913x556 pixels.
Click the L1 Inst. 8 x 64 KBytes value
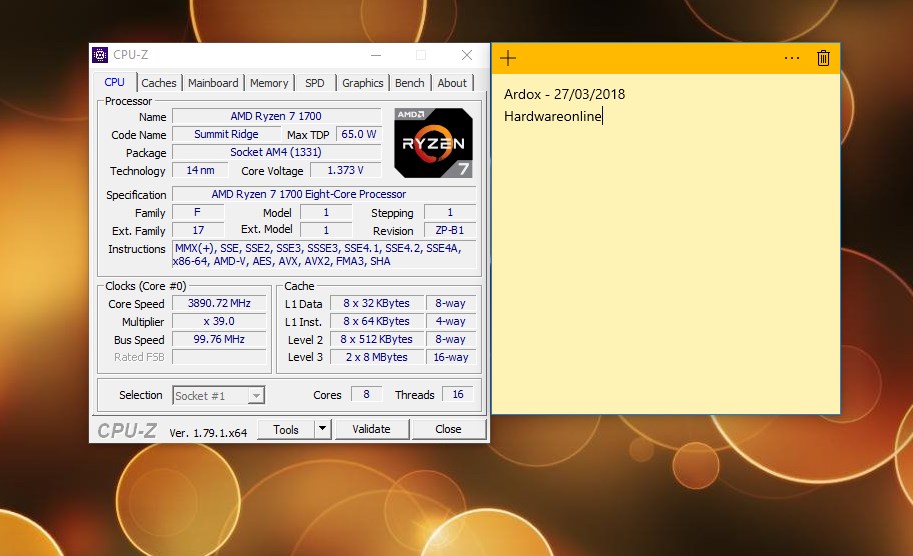tap(377, 321)
